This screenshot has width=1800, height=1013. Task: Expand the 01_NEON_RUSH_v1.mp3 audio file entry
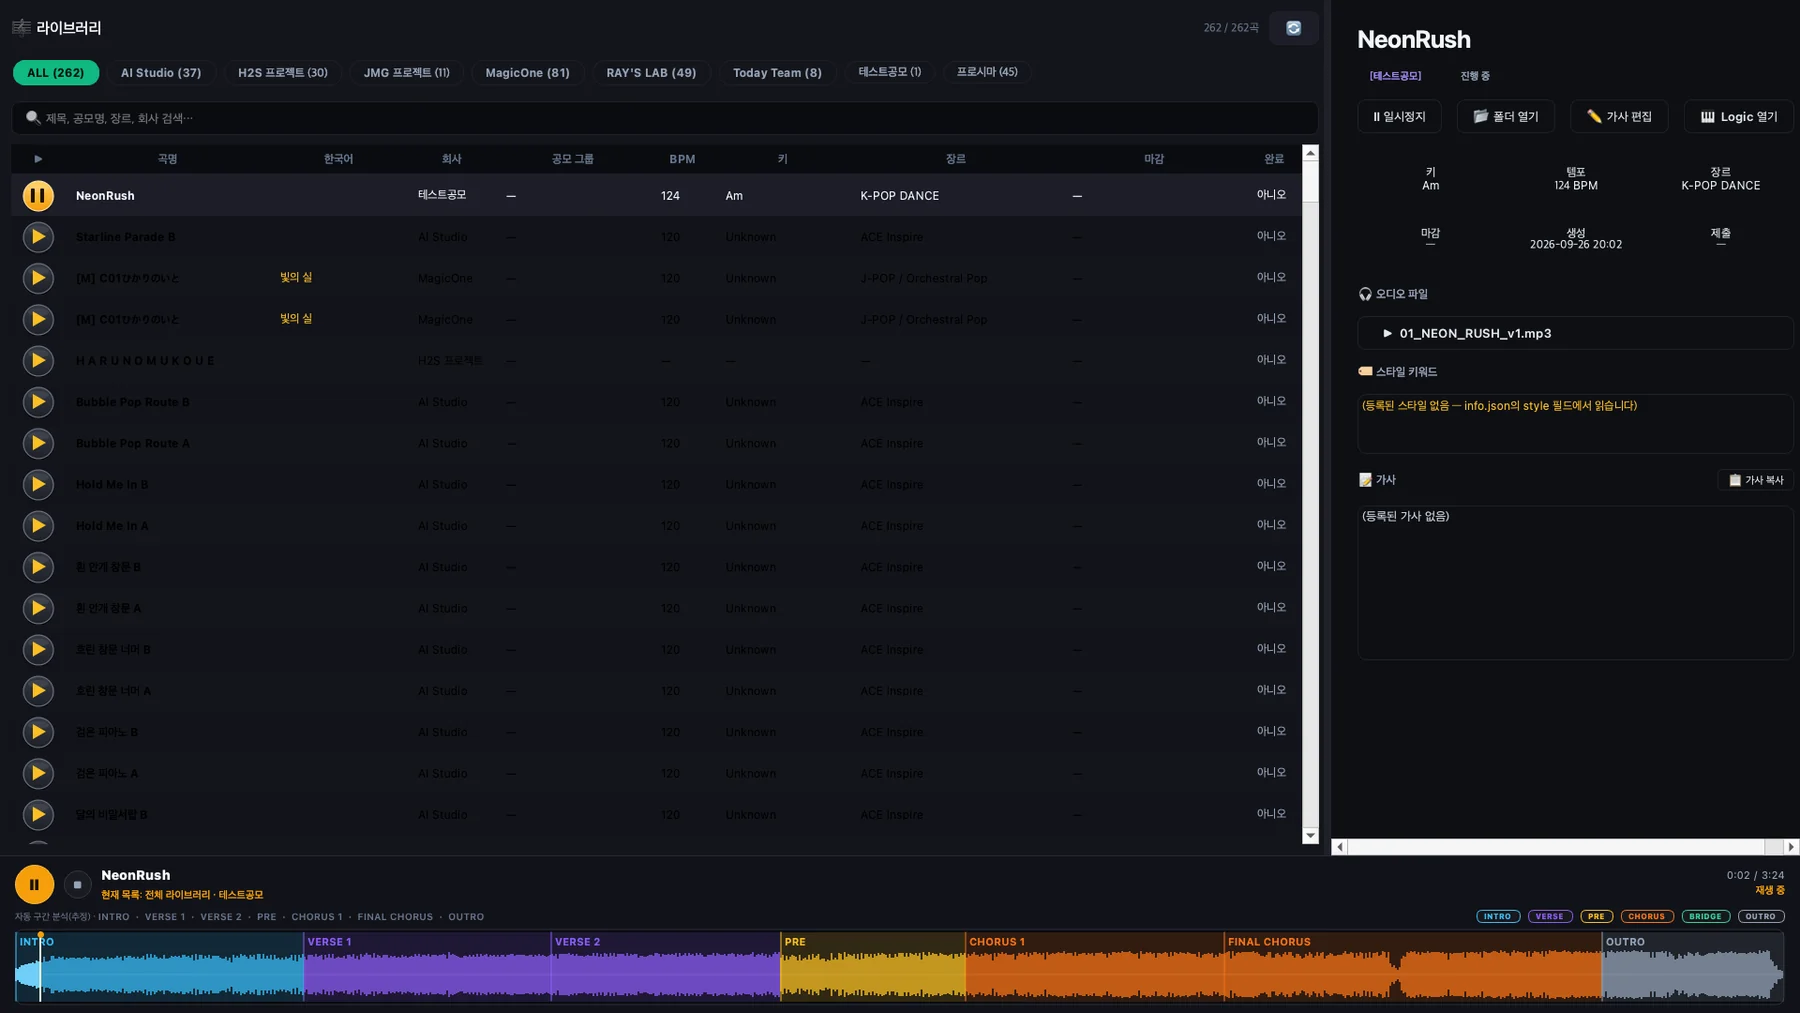pyautogui.click(x=1574, y=333)
